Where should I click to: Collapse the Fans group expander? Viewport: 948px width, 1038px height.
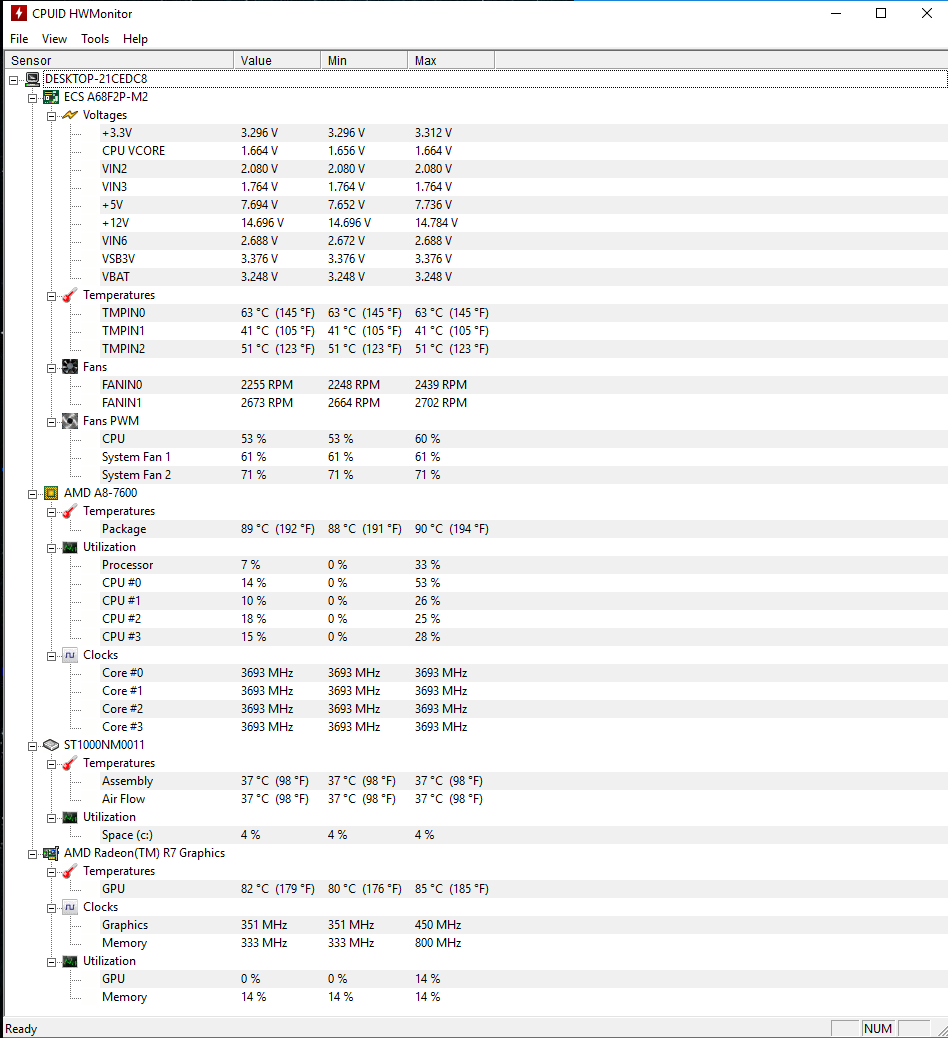click(52, 368)
